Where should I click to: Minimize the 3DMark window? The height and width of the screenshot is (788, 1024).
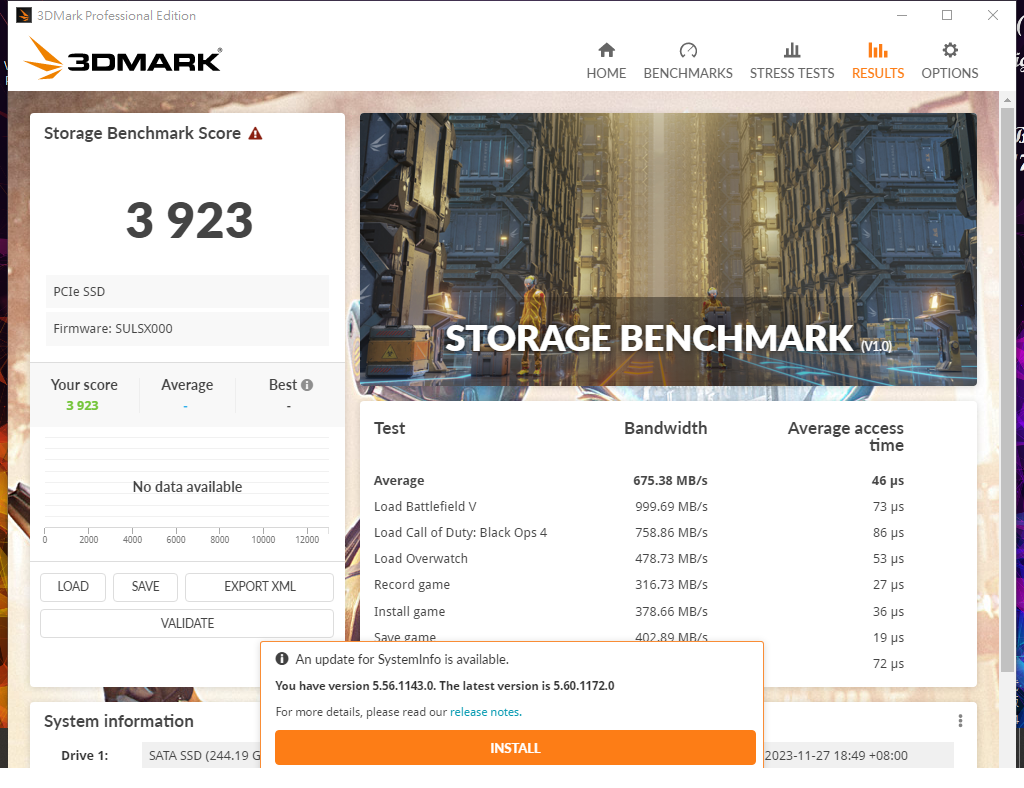[x=902, y=15]
